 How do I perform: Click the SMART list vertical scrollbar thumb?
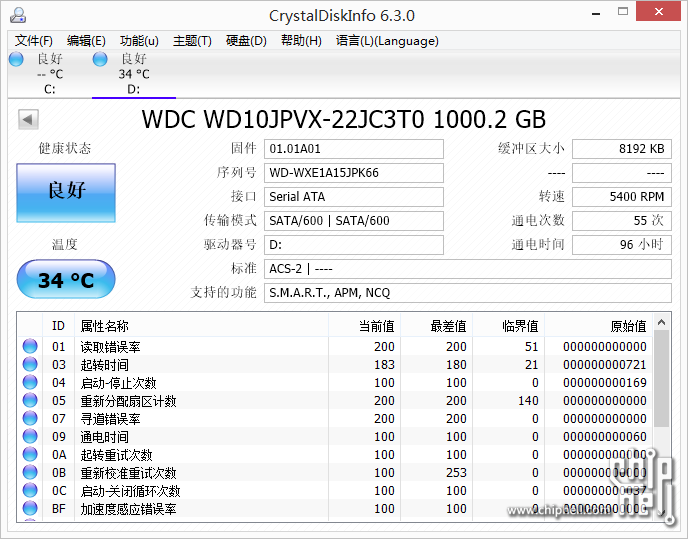pyautogui.click(x=662, y=378)
